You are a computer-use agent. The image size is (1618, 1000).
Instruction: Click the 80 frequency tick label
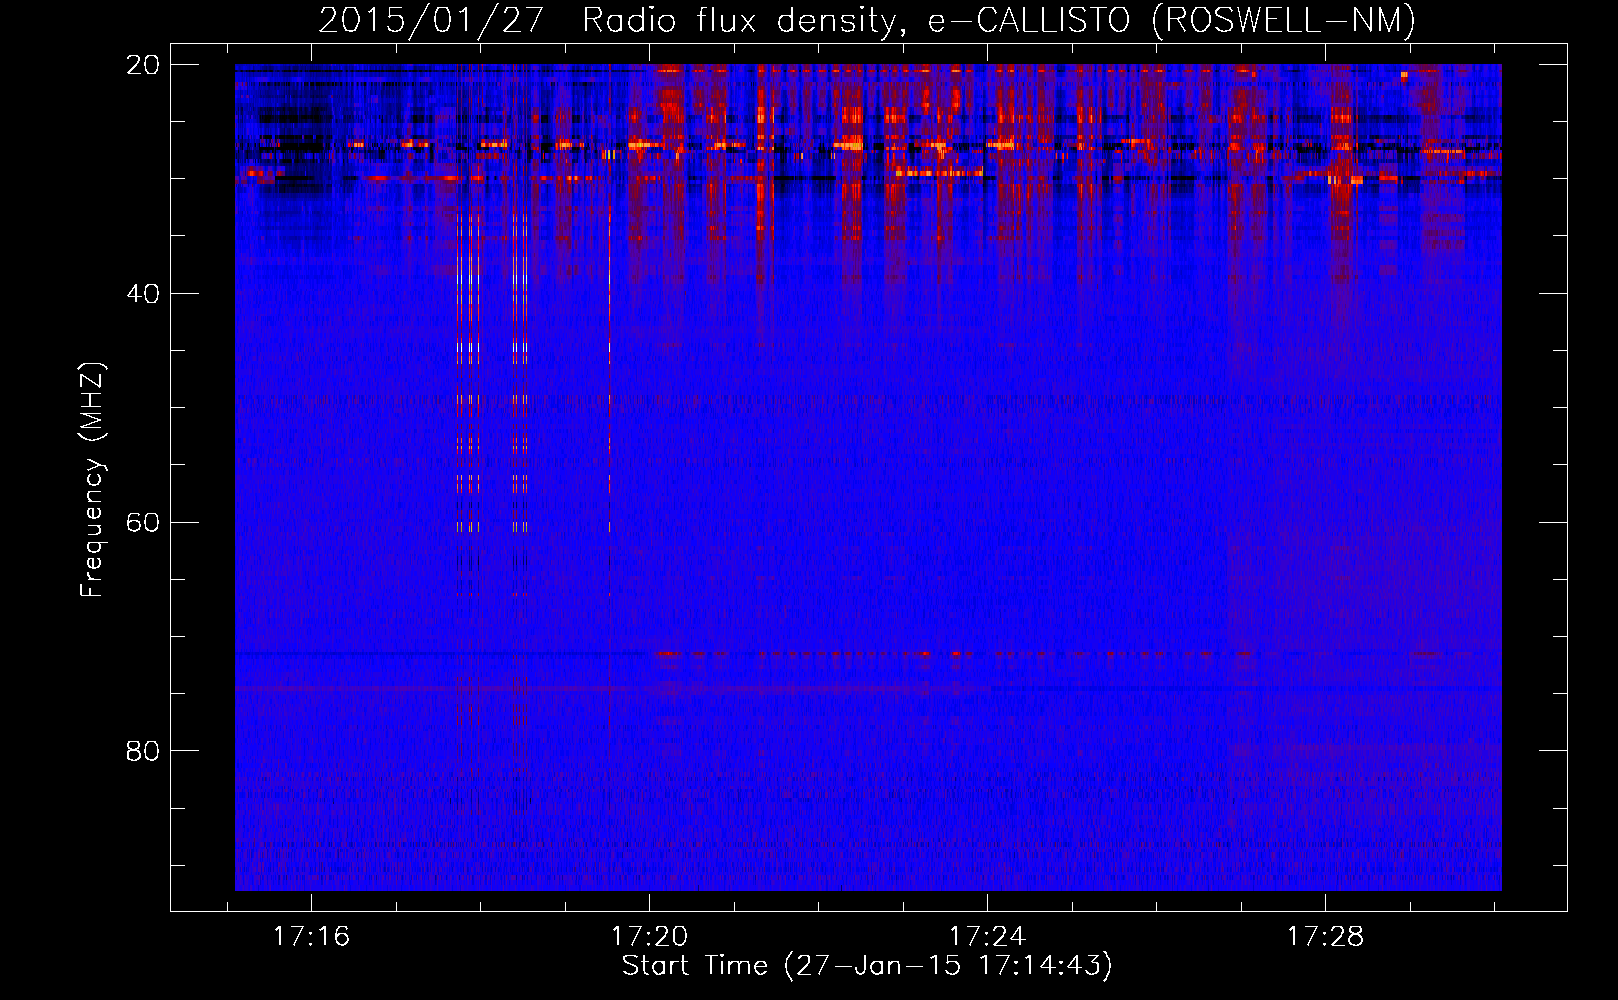click(143, 751)
